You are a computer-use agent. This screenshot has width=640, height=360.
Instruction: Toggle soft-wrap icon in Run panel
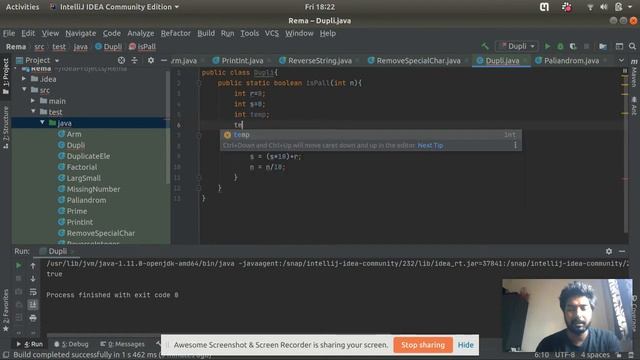33,292
